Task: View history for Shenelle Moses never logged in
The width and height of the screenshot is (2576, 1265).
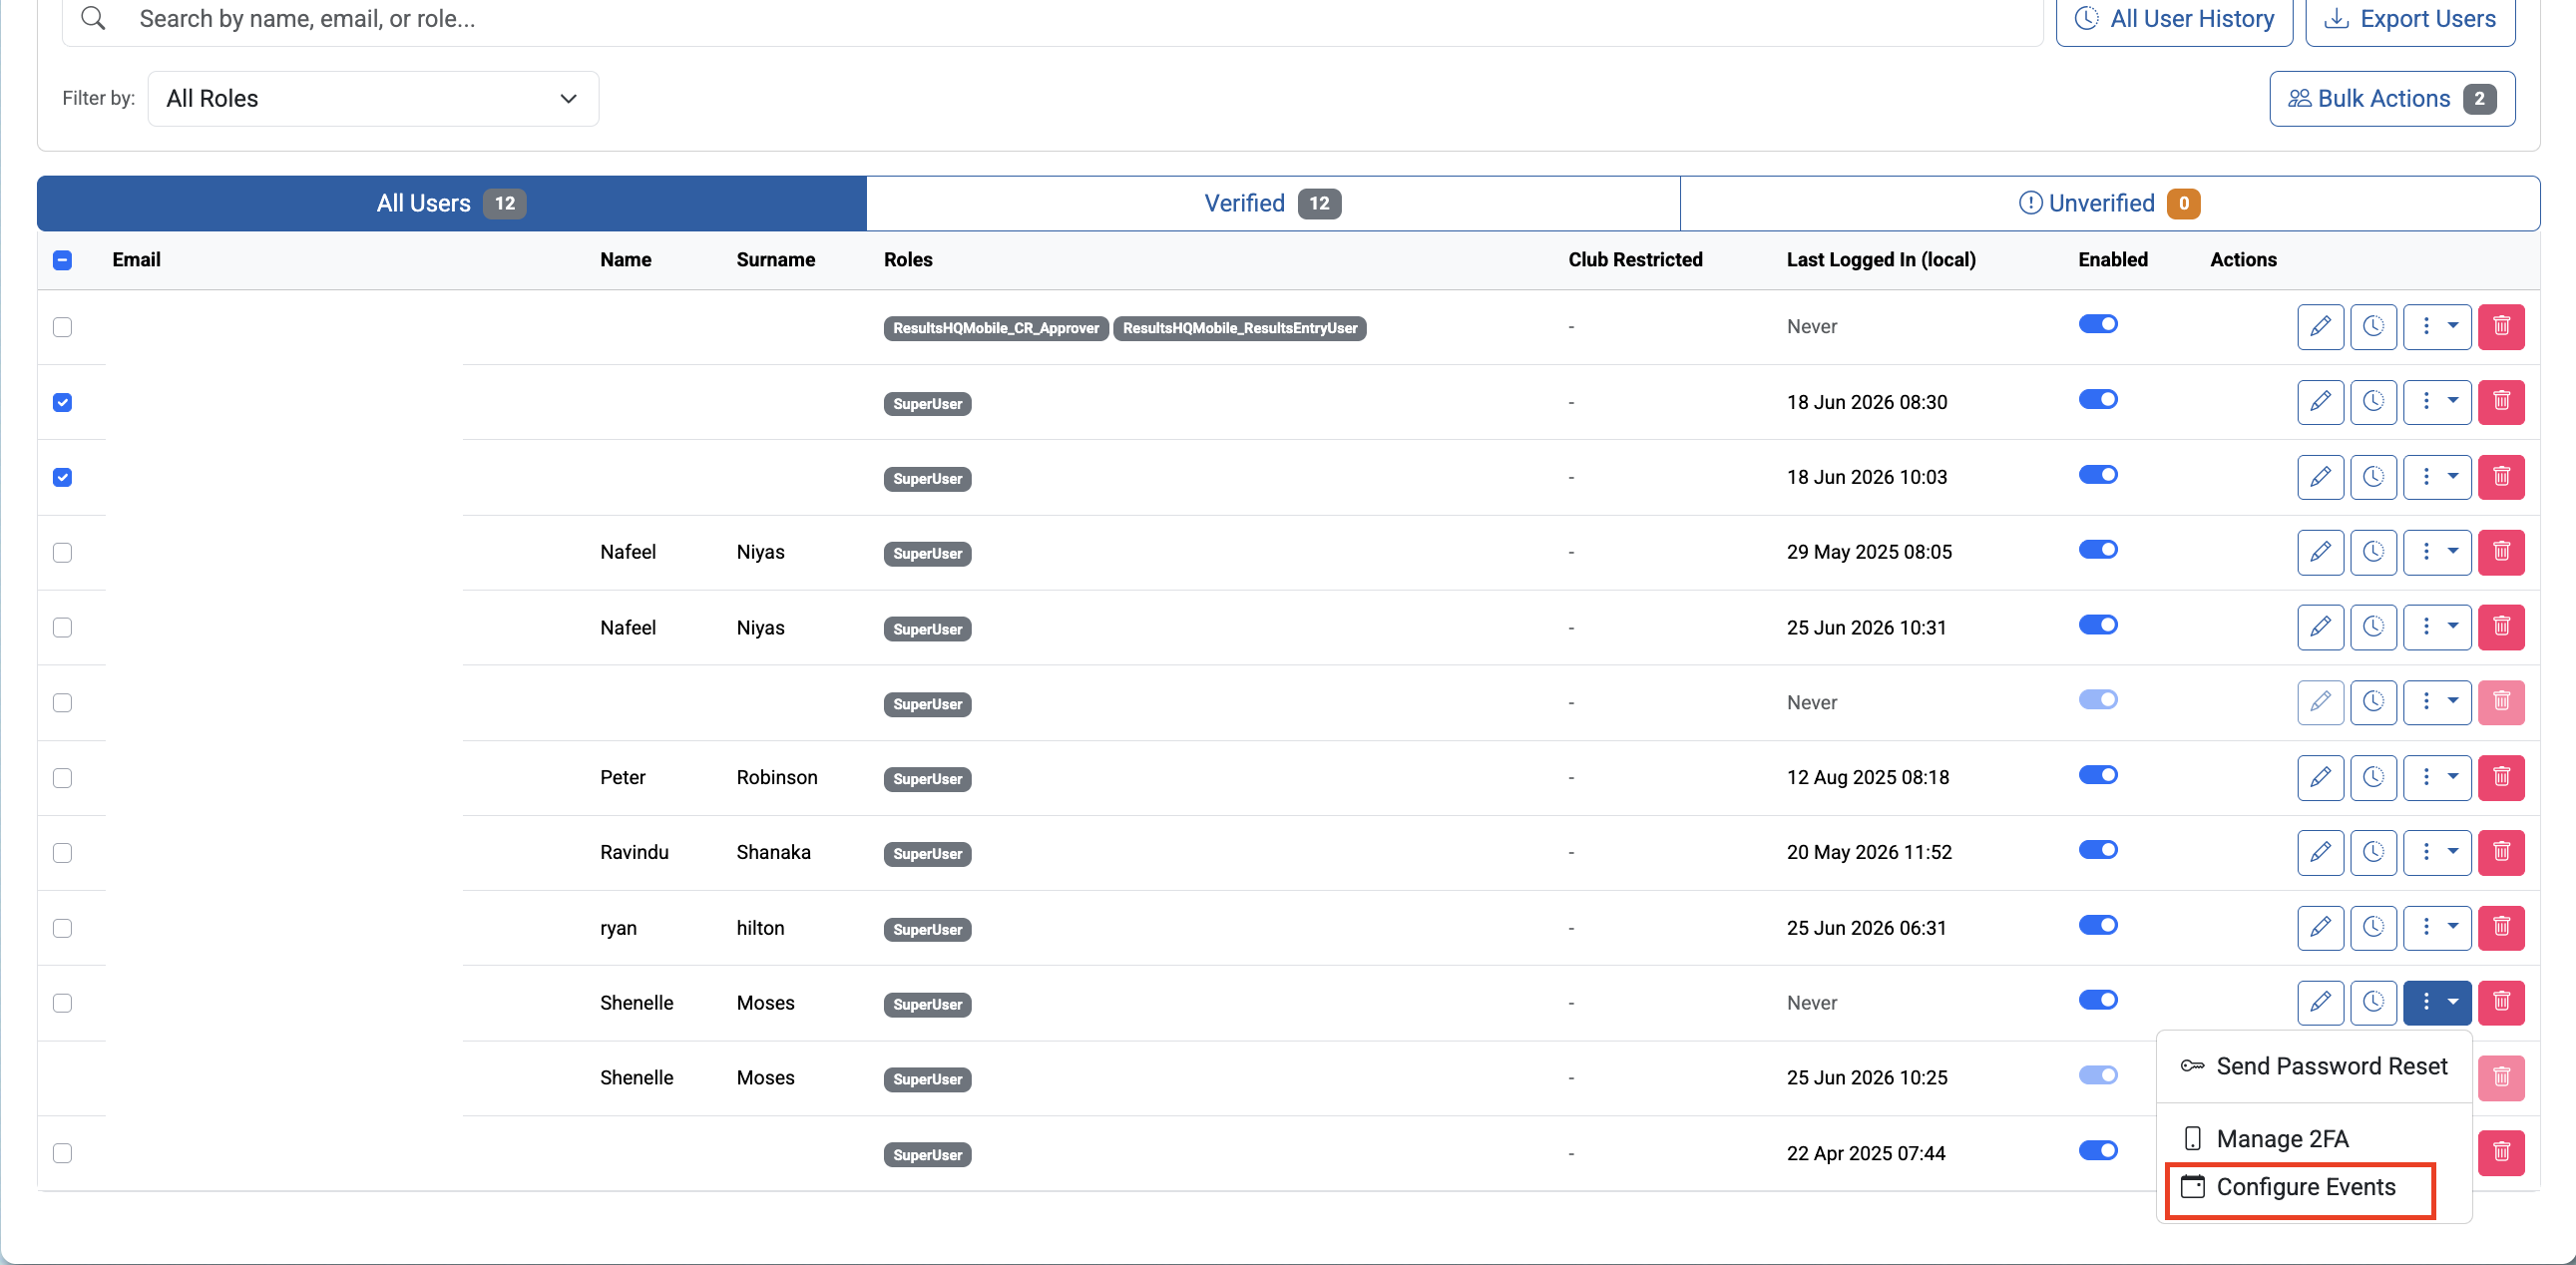Action: pyautogui.click(x=2373, y=1003)
